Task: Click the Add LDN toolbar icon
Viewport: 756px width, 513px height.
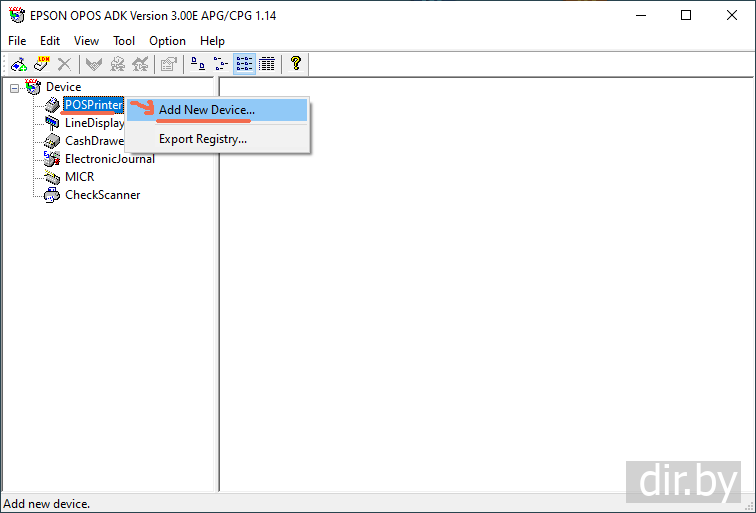Action: (x=41, y=64)
